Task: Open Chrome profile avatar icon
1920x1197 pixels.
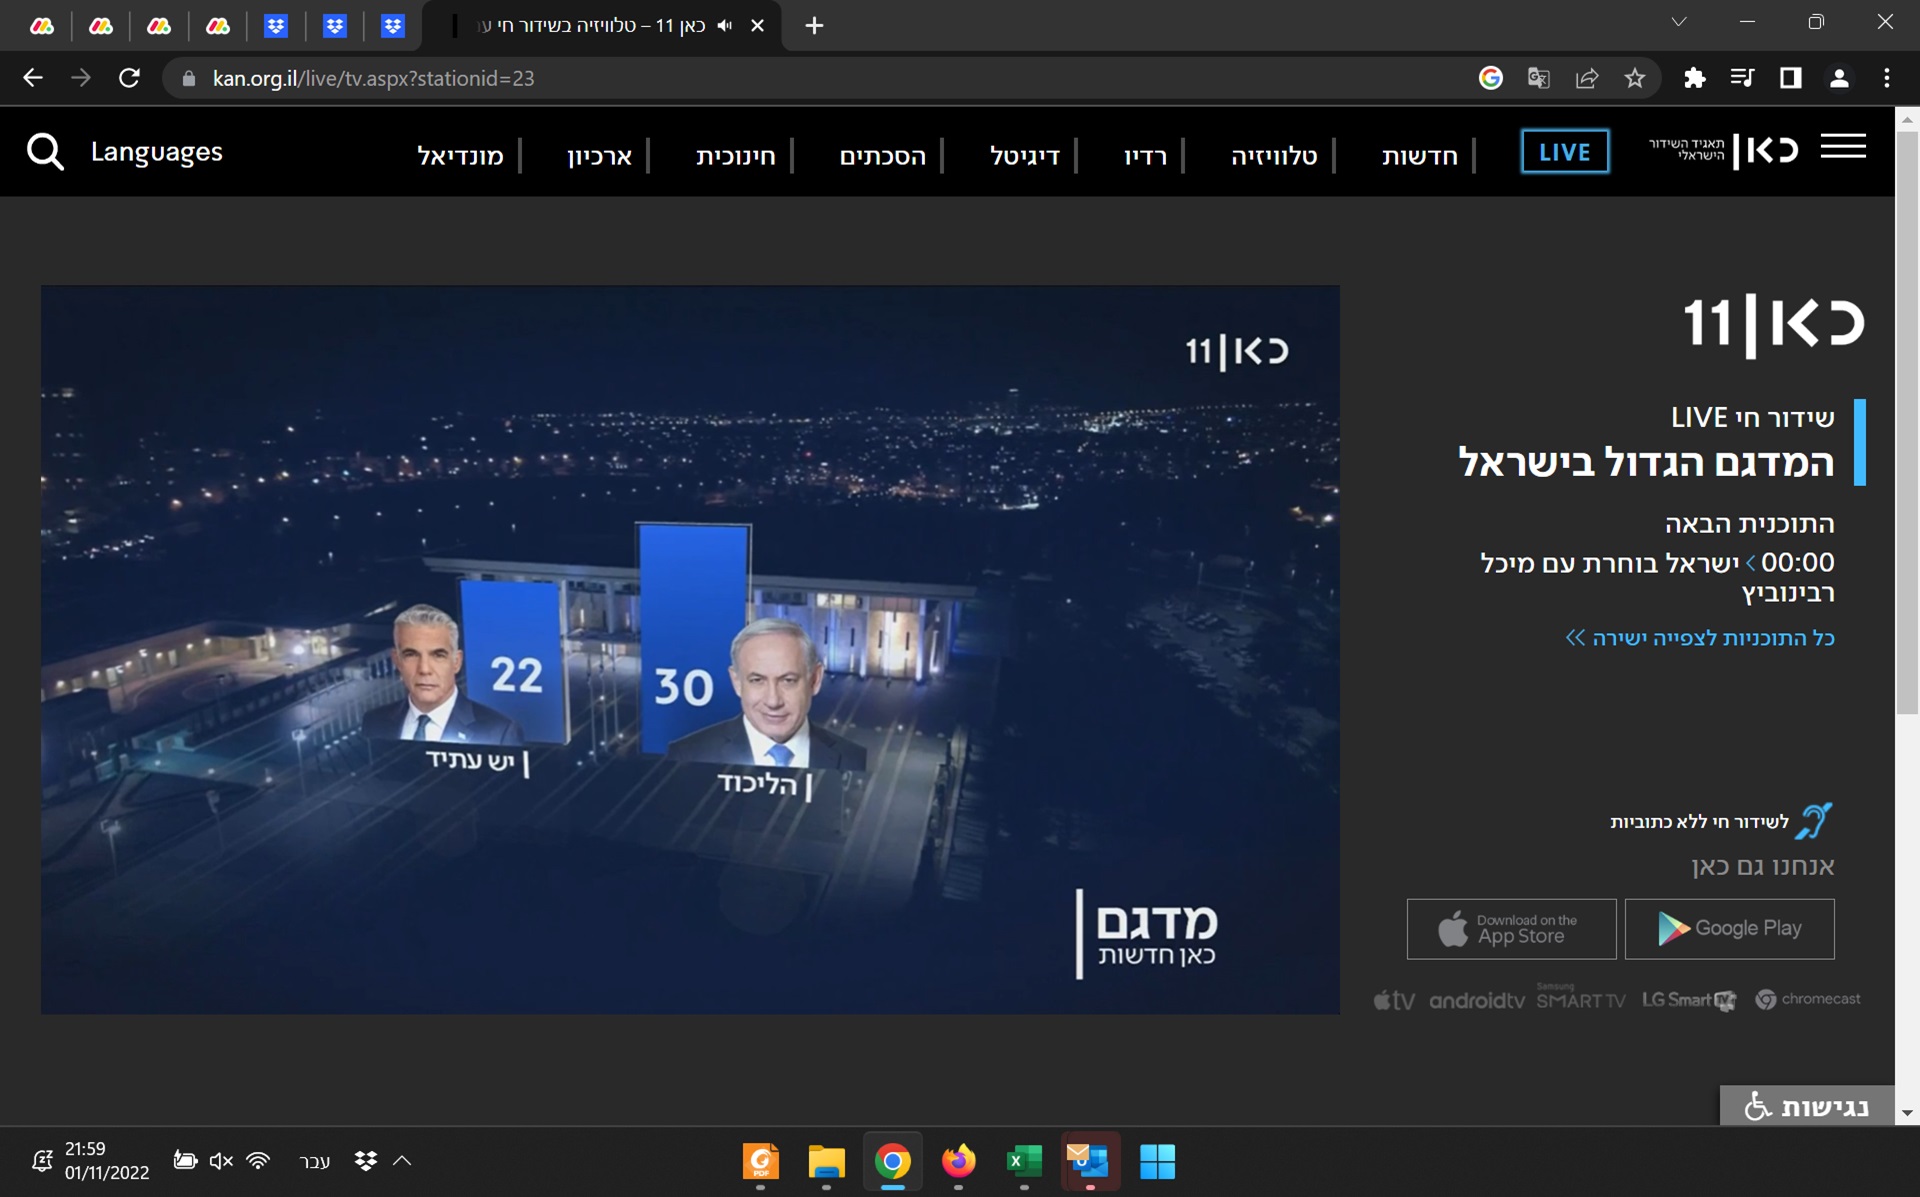Action: 1838,78
